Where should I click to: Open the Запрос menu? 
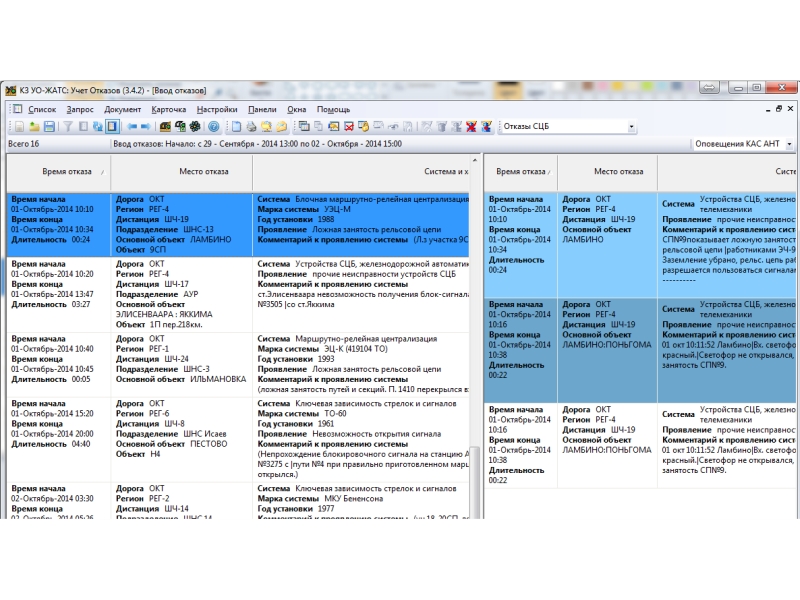(x=80, y=109)
